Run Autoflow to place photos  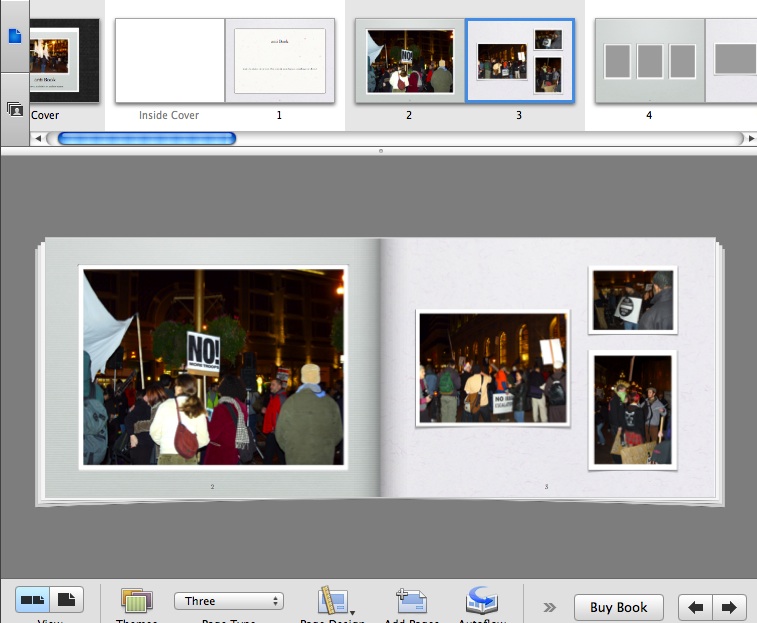point(482,600)
